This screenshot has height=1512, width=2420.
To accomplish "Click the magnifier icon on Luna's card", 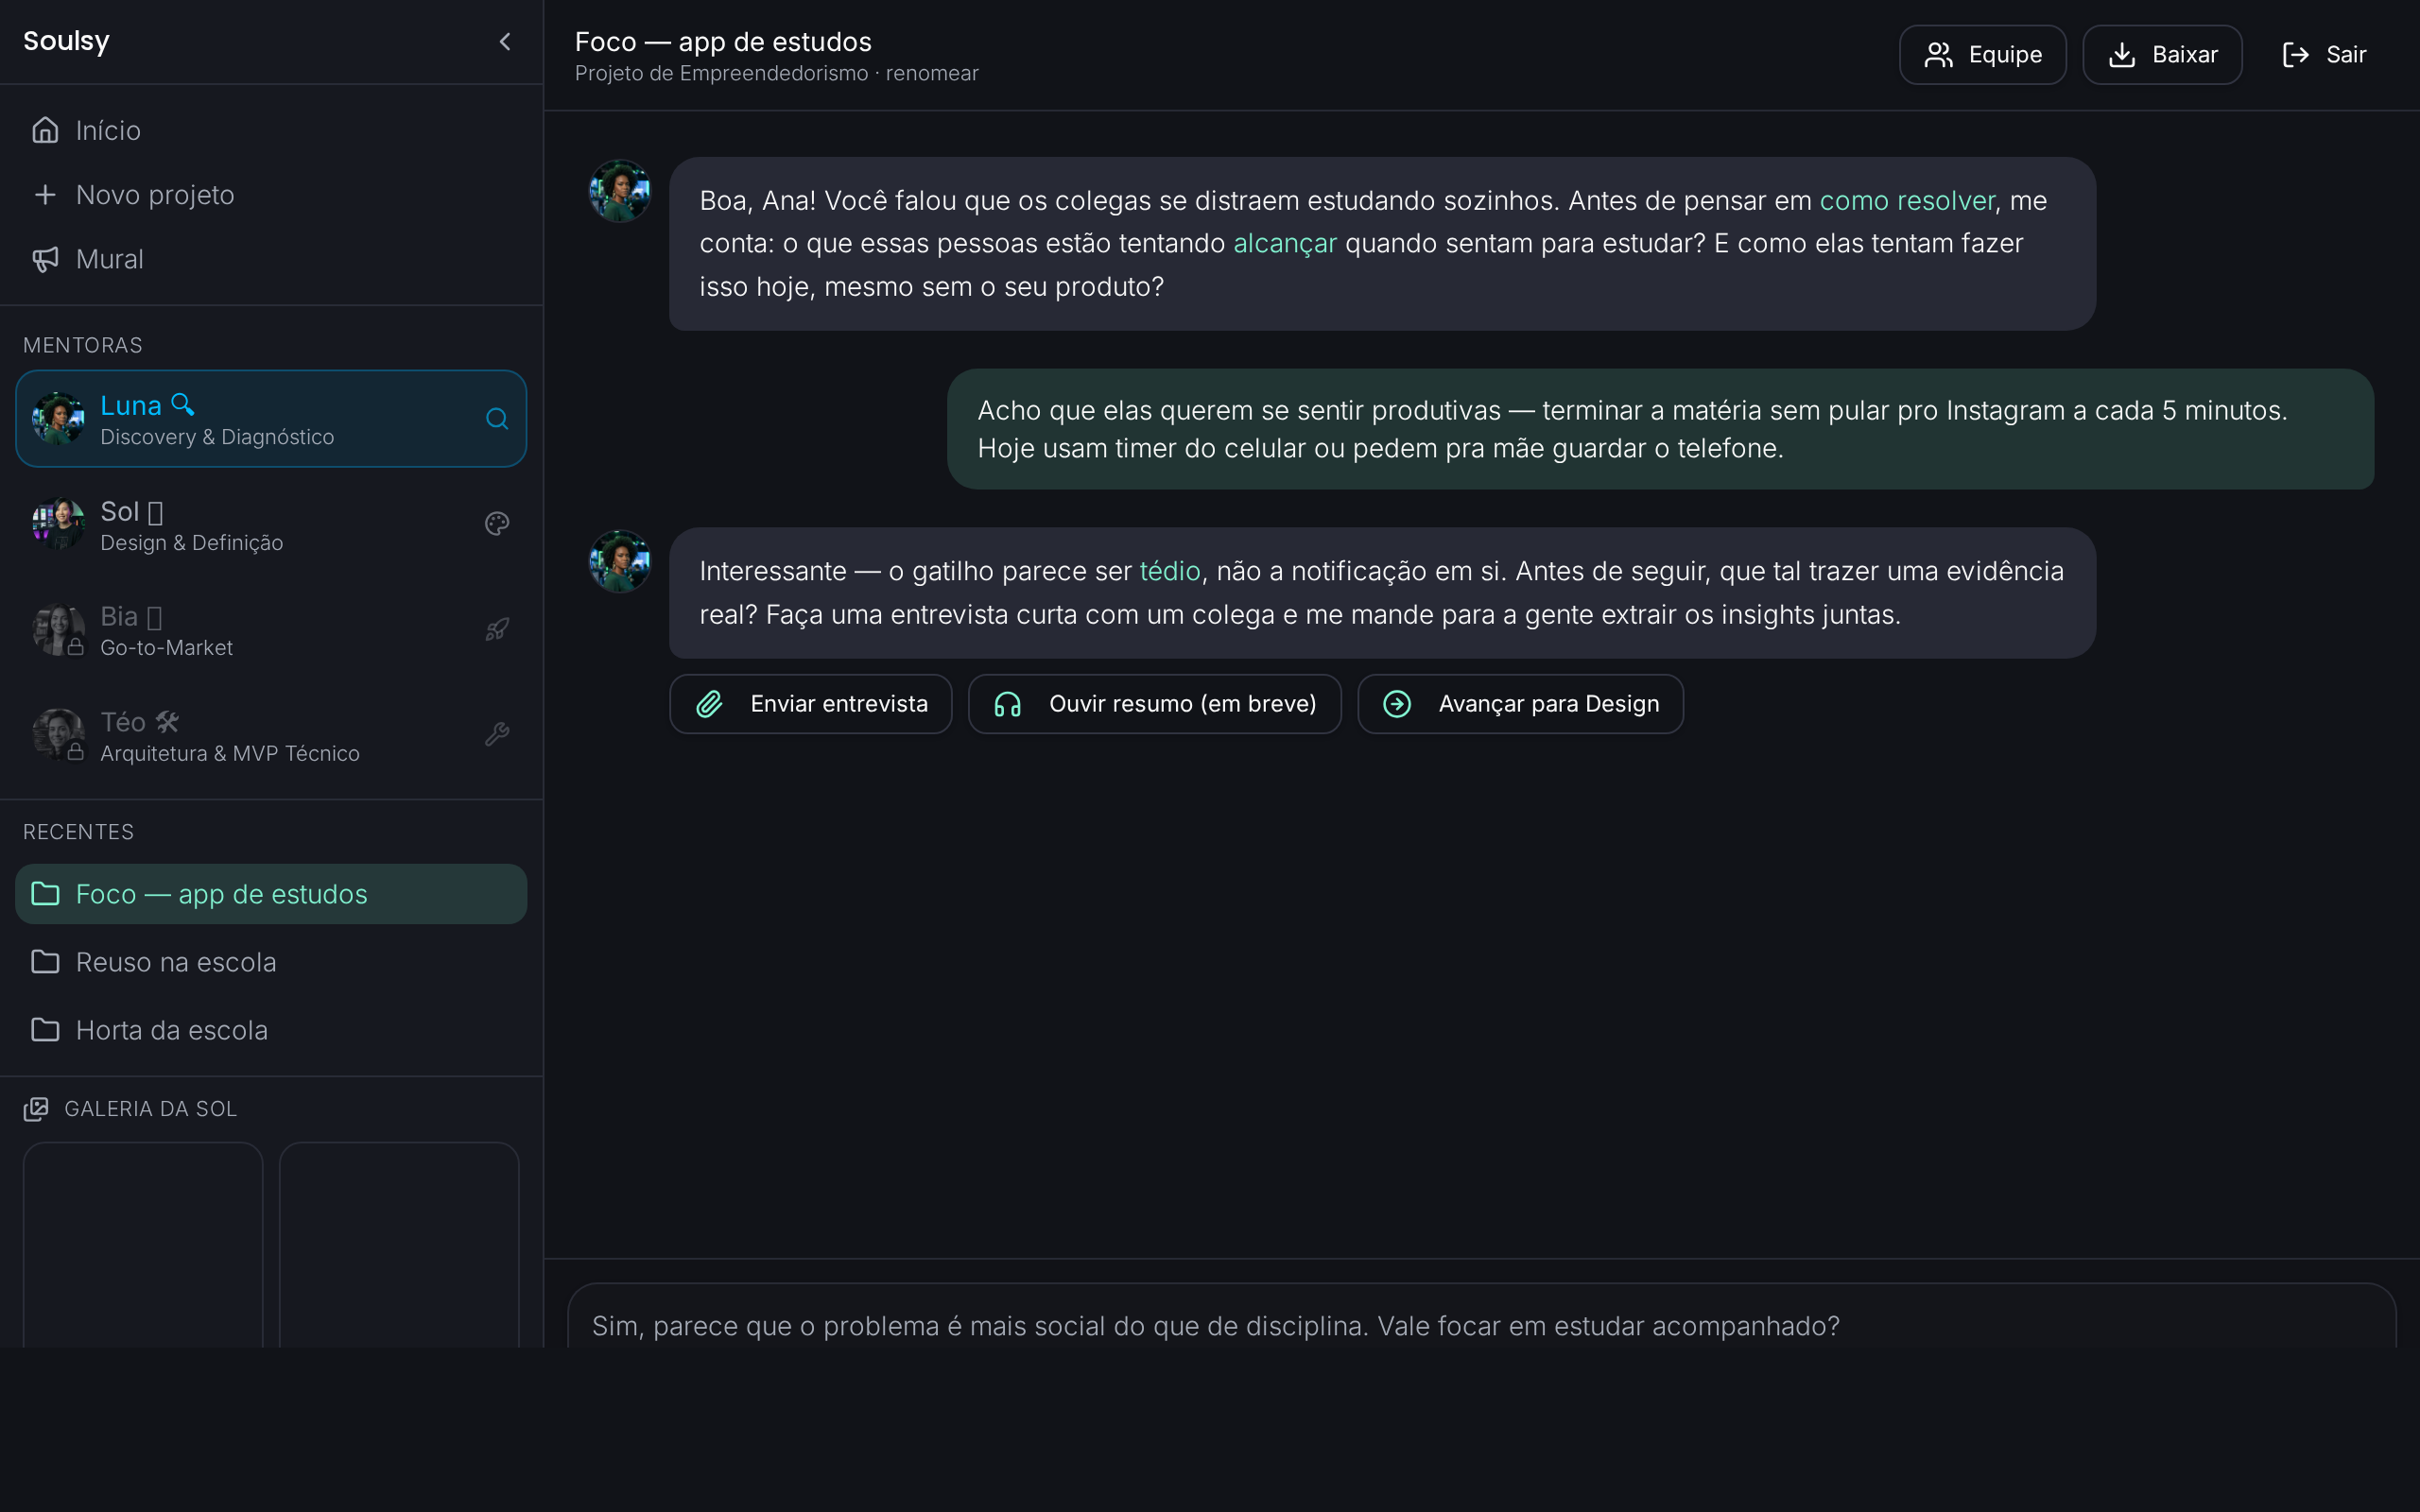I will (x=497, y=419).
